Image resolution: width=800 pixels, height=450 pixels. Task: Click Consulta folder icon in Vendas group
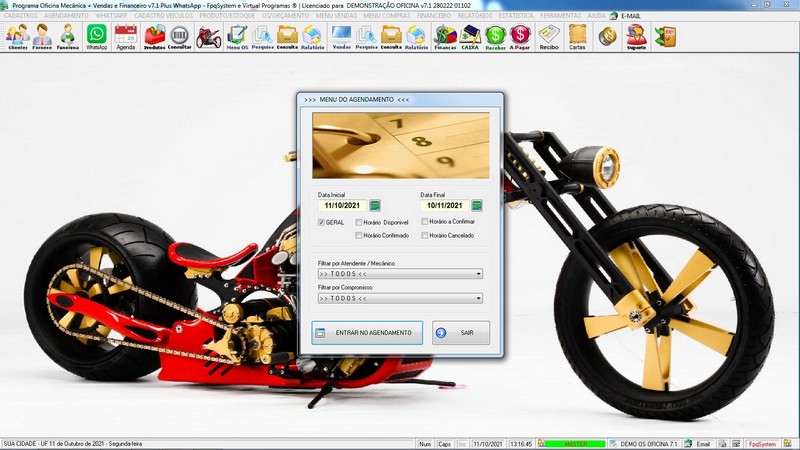click(x=391, y=37)
